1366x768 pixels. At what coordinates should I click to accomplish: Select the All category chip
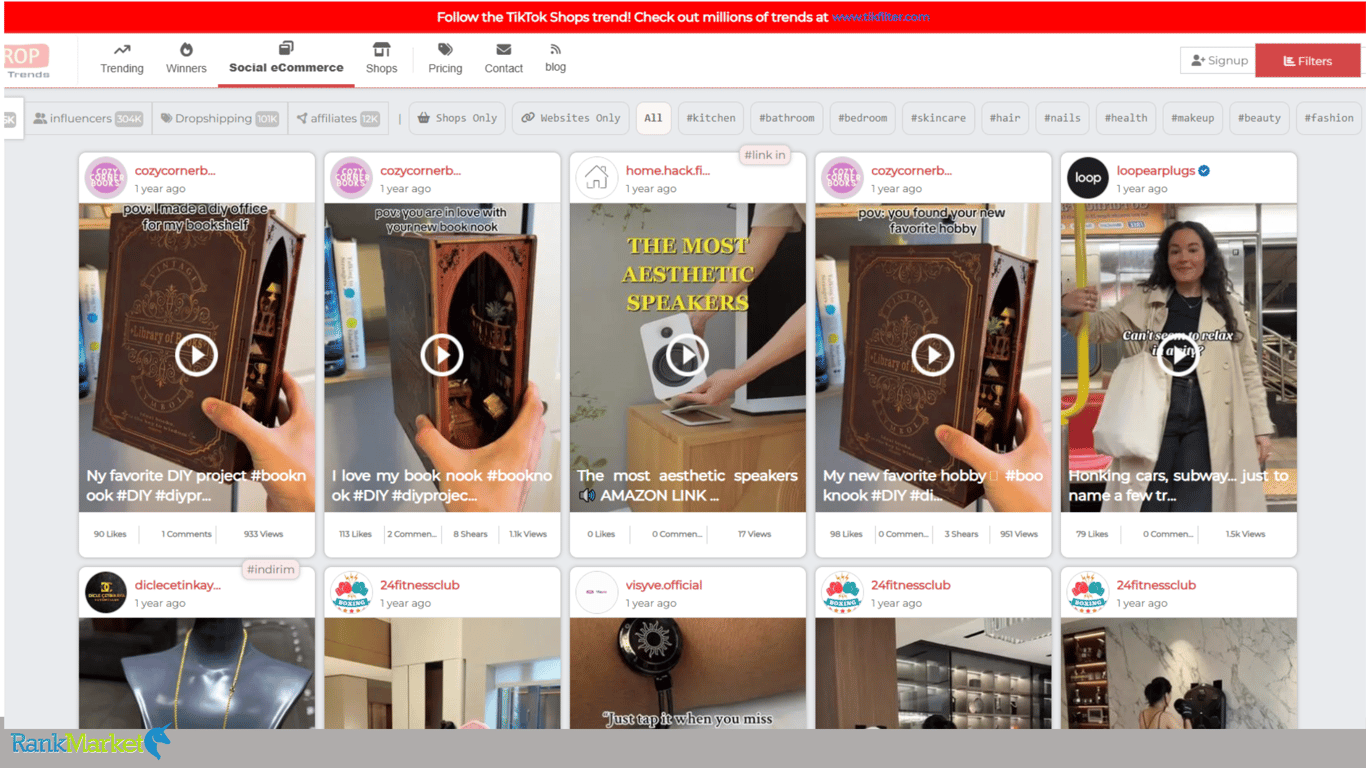(x=653, y=118)
